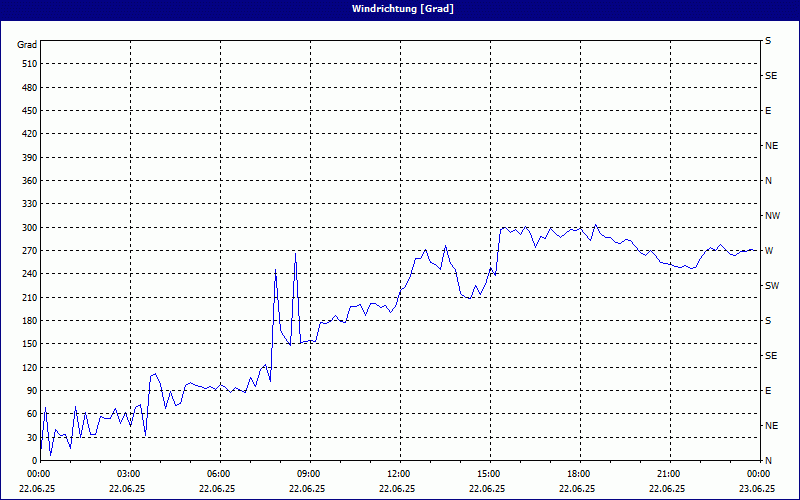Click the 150 degree axis label
The image size is (800, 500).
(30, 344)
